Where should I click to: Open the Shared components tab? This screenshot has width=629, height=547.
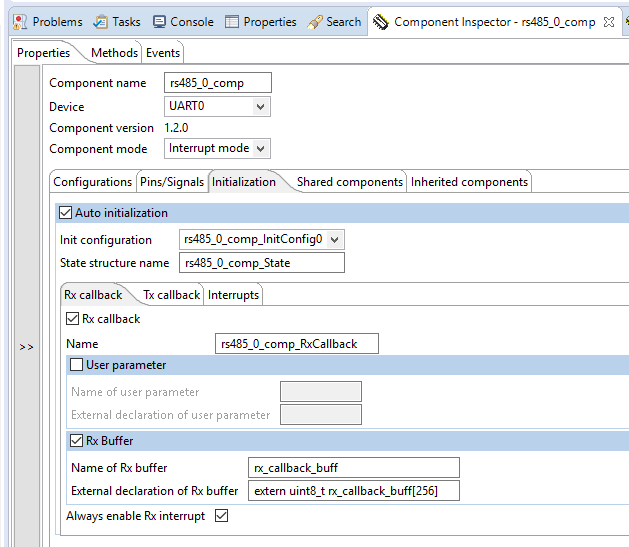(349, 182)
